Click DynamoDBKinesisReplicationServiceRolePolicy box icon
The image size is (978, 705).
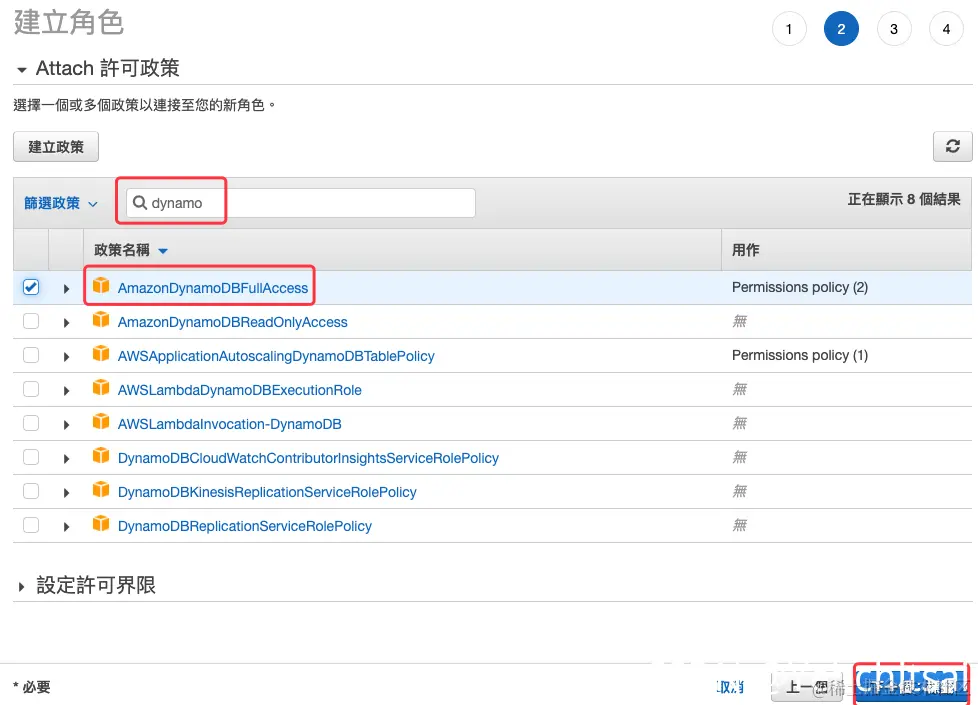[101, 490]
